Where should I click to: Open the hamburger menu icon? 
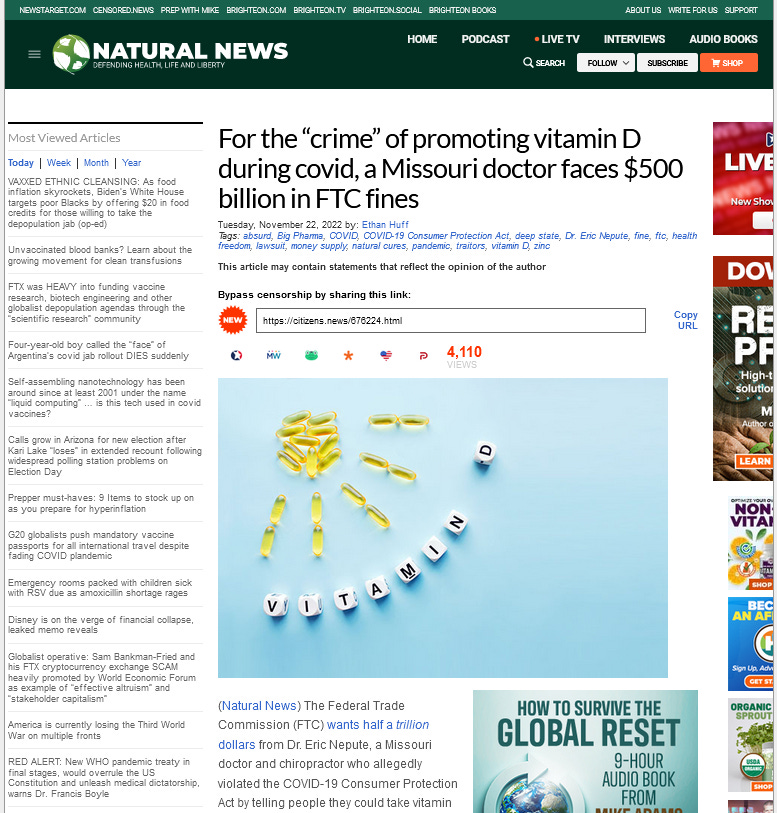(34, 54)
